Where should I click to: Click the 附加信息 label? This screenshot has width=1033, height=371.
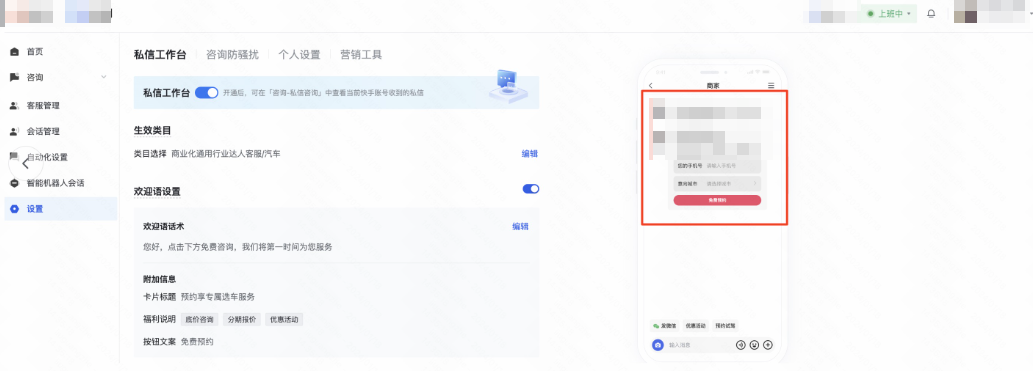[x=159, y=279]
